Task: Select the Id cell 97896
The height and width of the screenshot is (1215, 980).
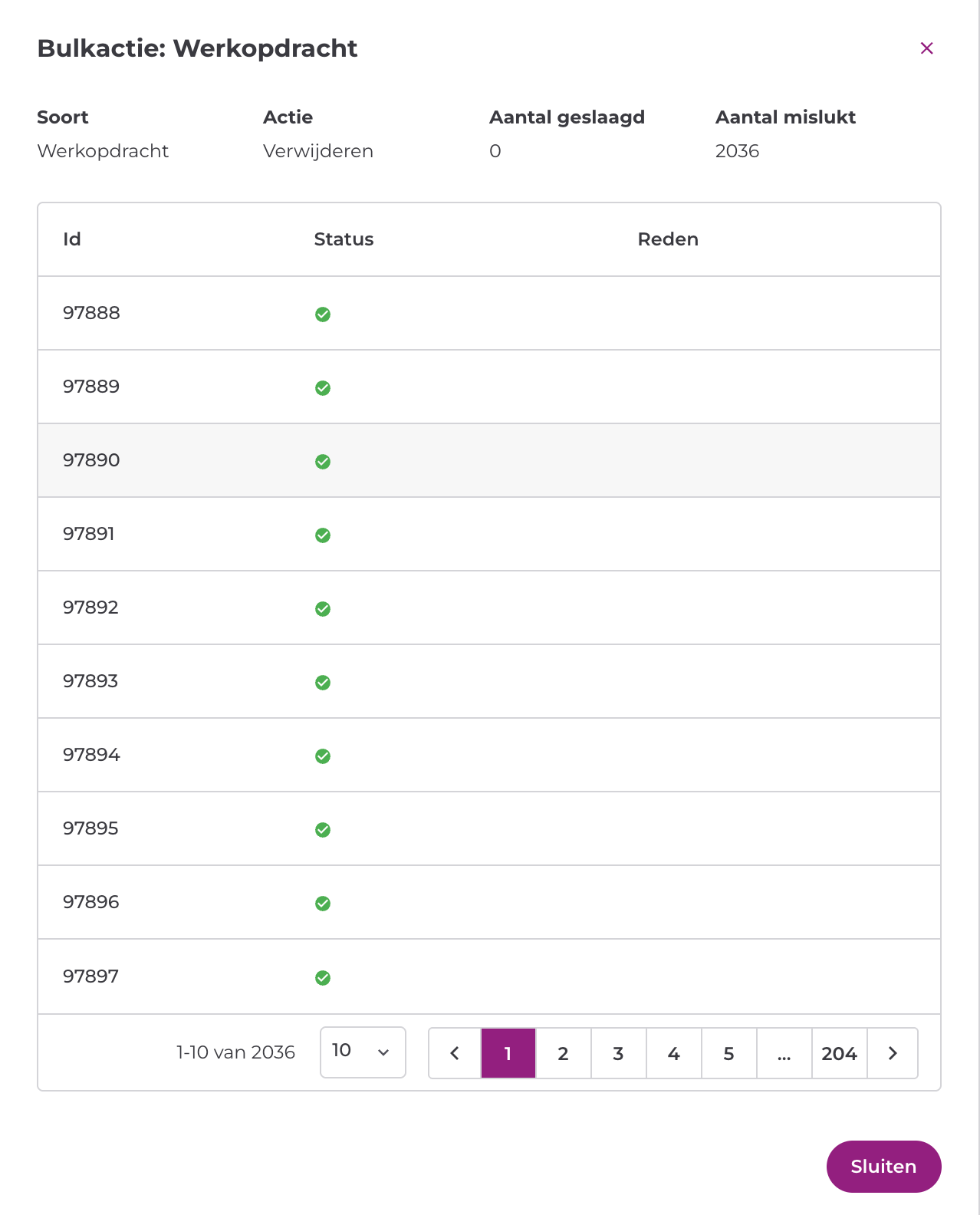Action: (91, 902)
